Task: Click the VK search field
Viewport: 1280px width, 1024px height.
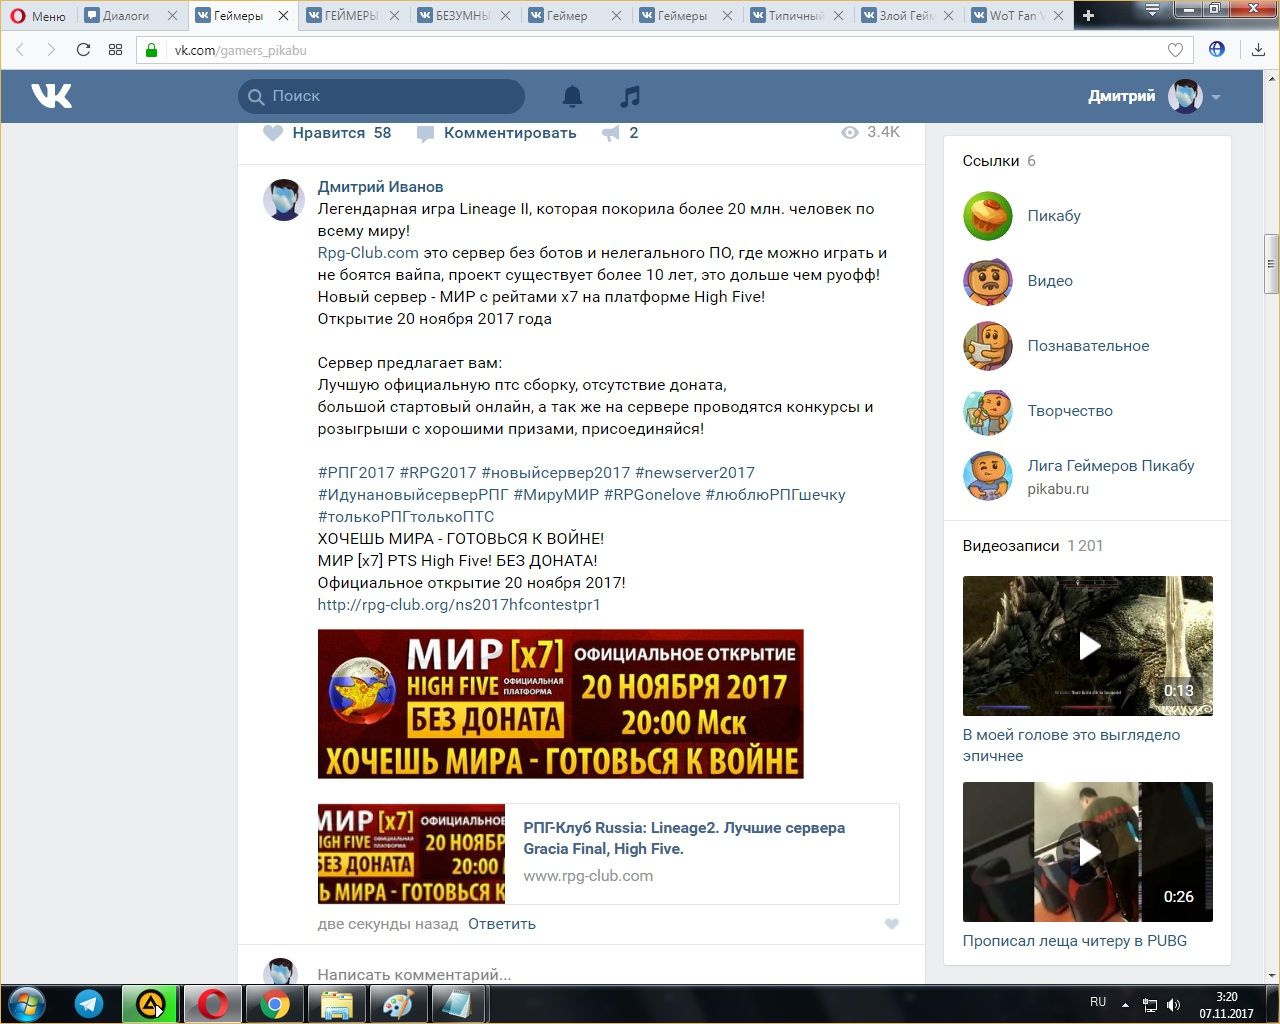Action: pos(382,96)
